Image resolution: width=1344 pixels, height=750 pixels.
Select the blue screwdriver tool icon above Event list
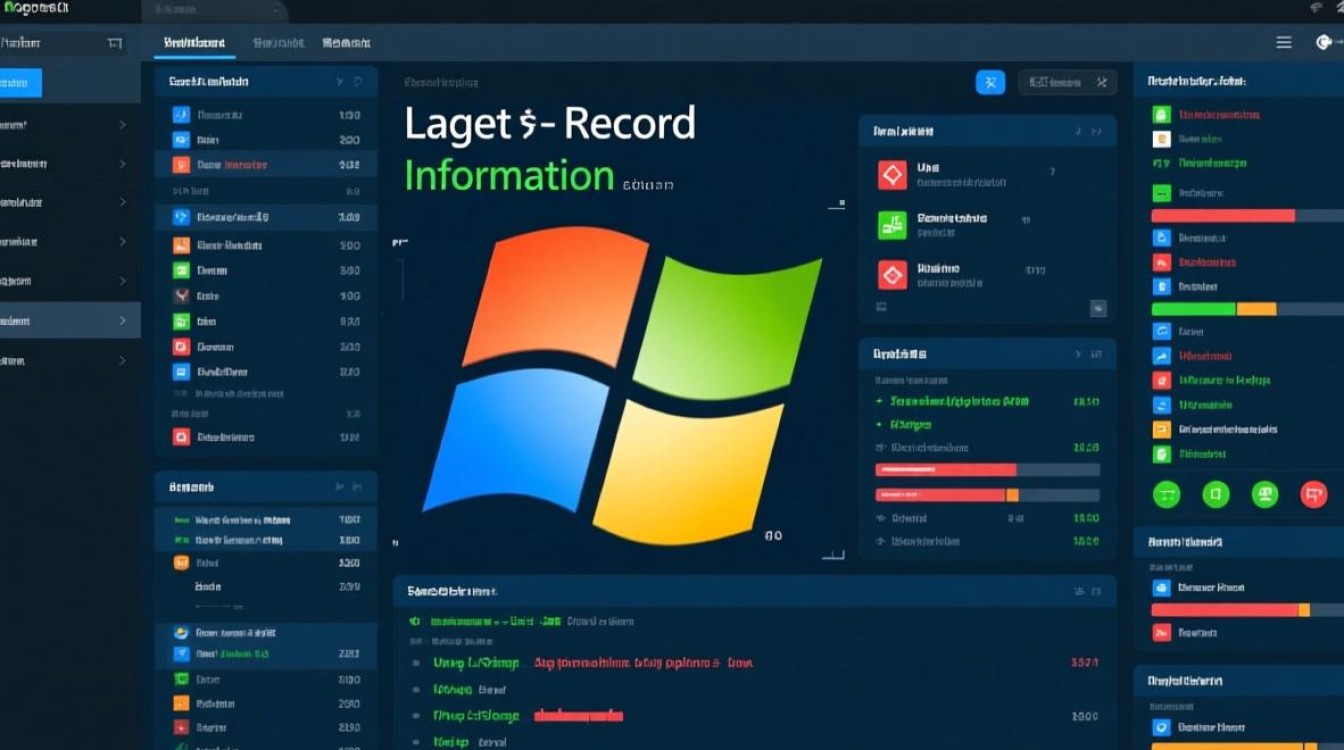(990, 82)
